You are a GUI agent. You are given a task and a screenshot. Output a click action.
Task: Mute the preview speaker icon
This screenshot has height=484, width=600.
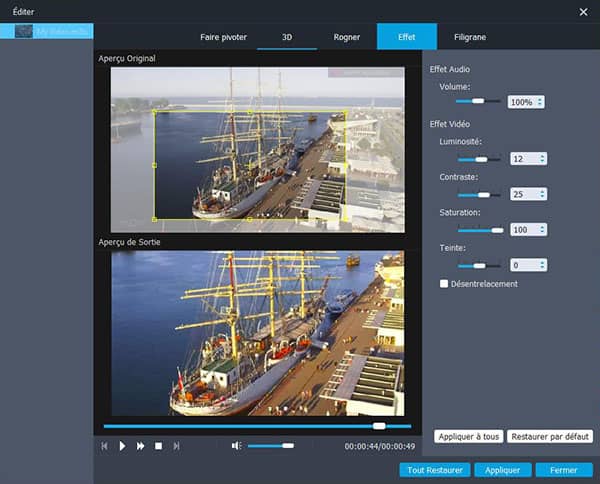(236, 445)
